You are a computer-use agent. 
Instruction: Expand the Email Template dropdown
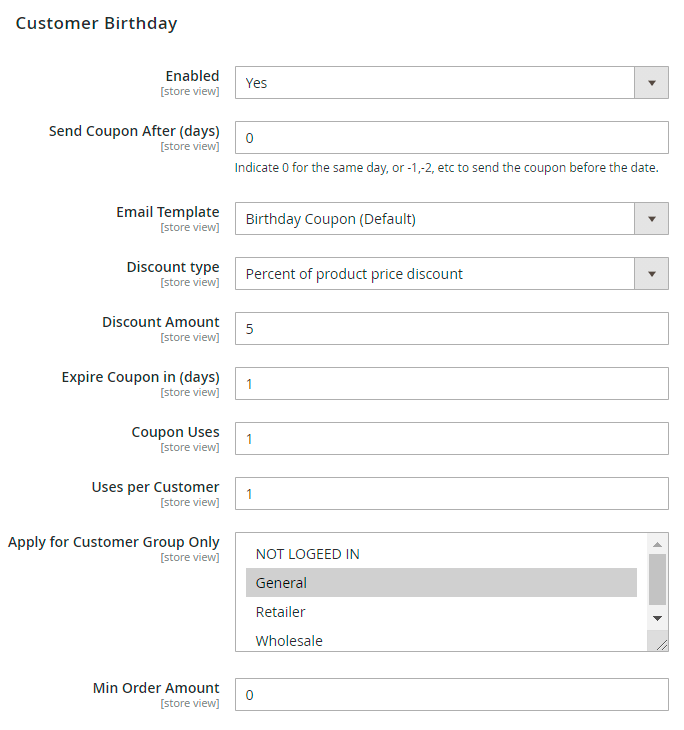[451, 219]
